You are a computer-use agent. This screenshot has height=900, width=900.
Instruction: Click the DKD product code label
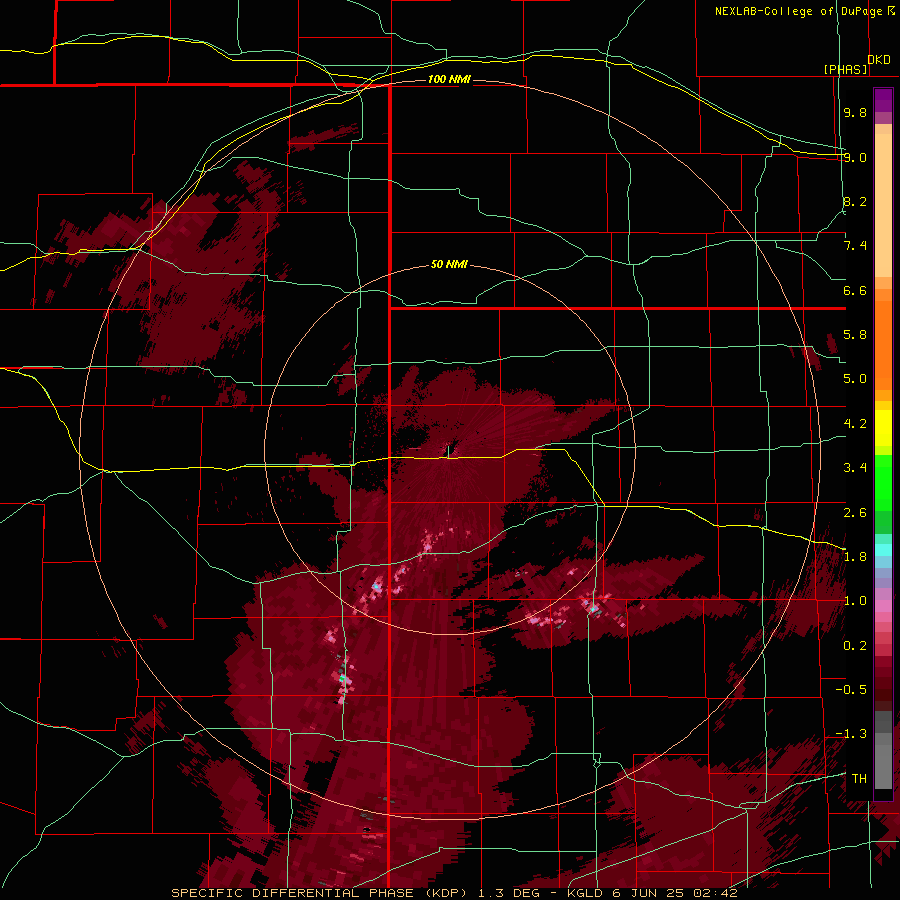(x=879, y=60)
